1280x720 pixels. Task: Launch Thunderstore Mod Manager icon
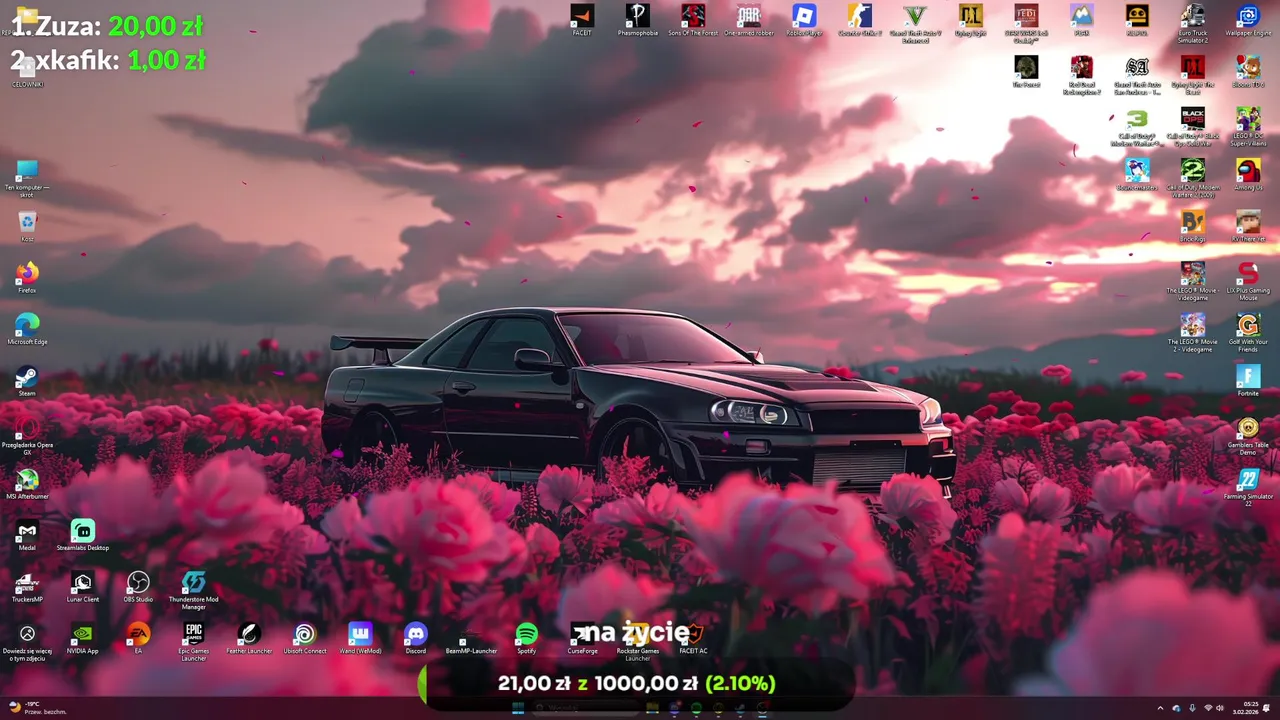point(194,592)
